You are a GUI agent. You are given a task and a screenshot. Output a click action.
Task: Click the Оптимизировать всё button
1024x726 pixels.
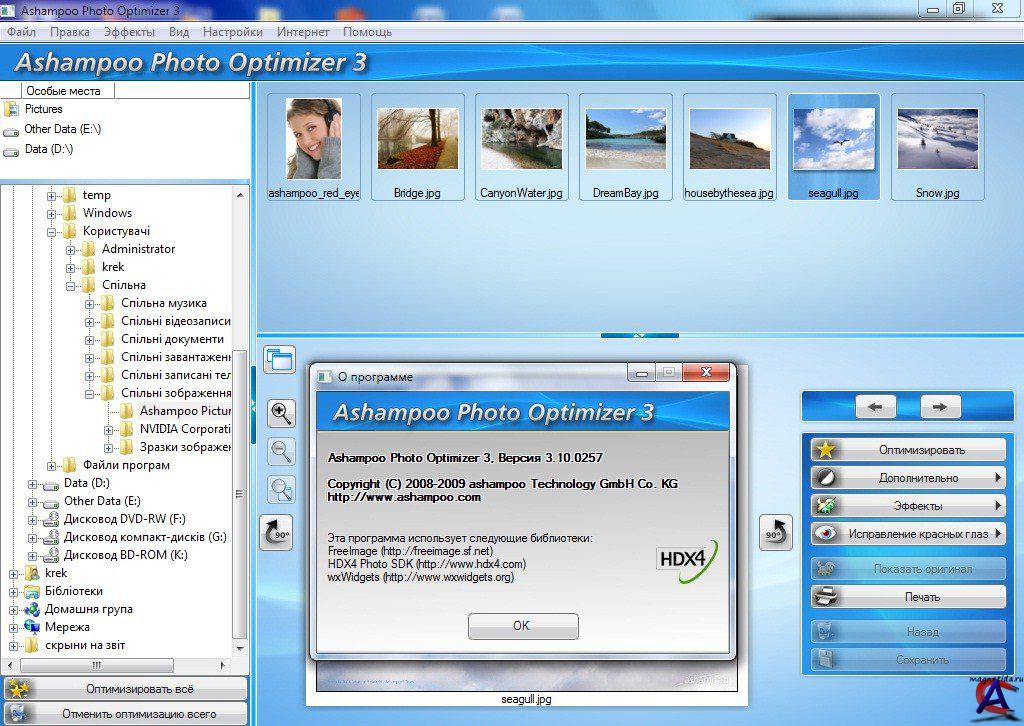[126, 689]
